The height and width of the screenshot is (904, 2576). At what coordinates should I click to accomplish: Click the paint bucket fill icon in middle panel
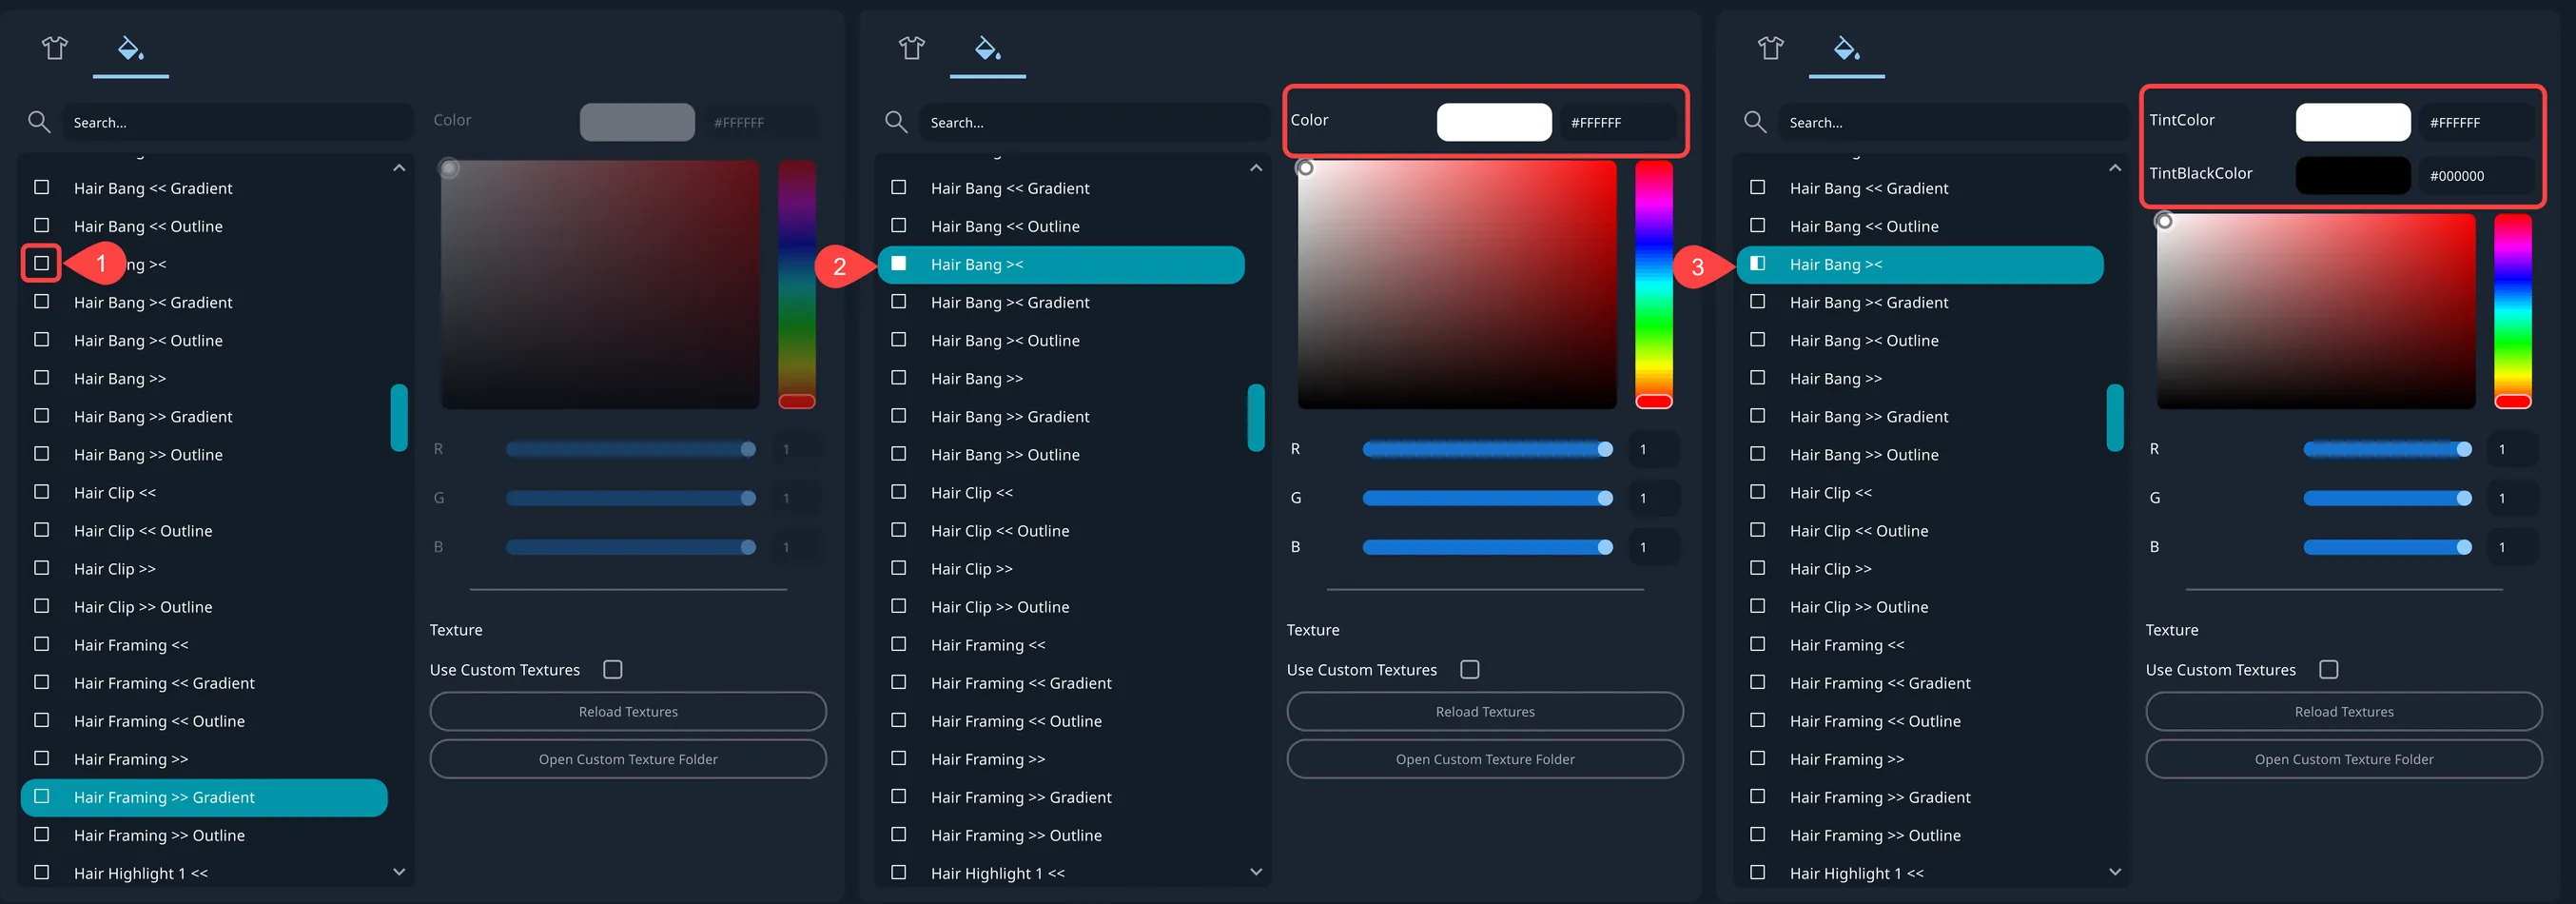(987, 47)
